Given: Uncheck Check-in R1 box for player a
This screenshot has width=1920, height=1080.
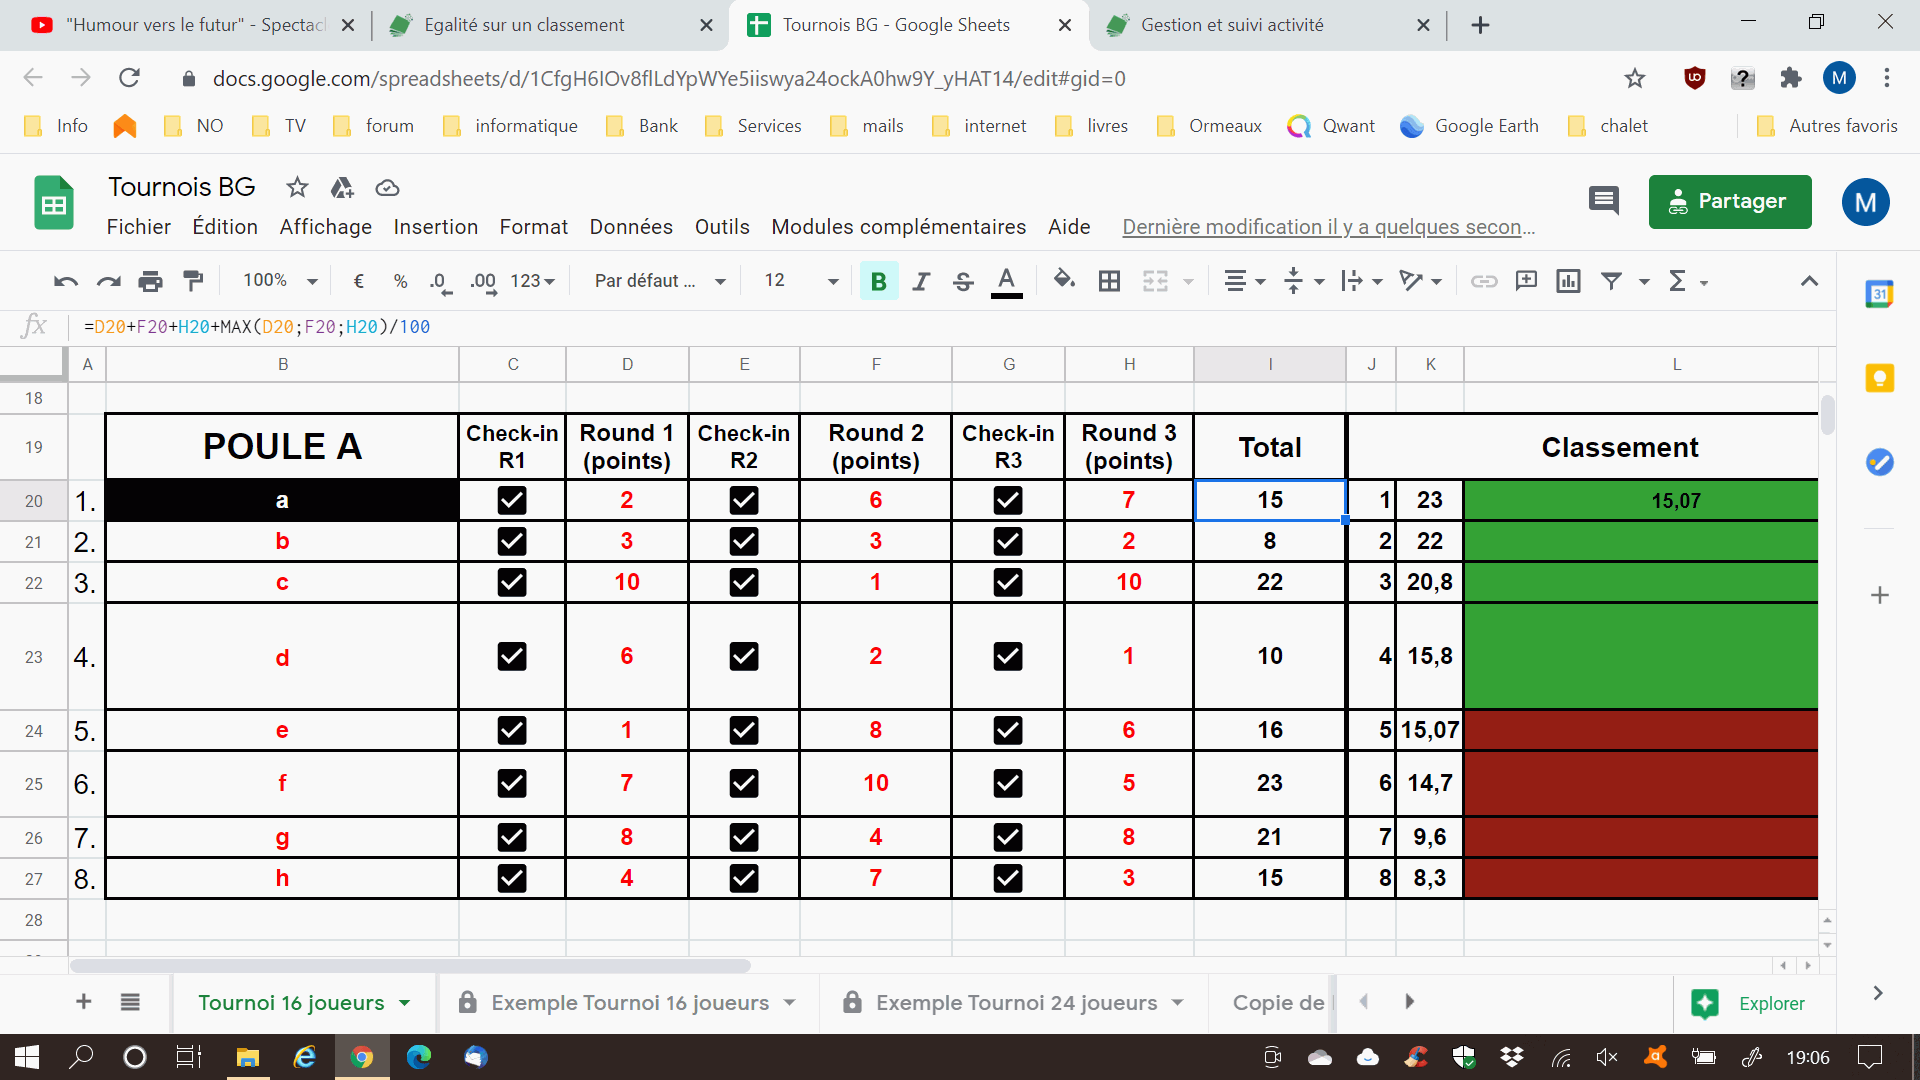Looking at the screenshot, I should click(512, 500).
